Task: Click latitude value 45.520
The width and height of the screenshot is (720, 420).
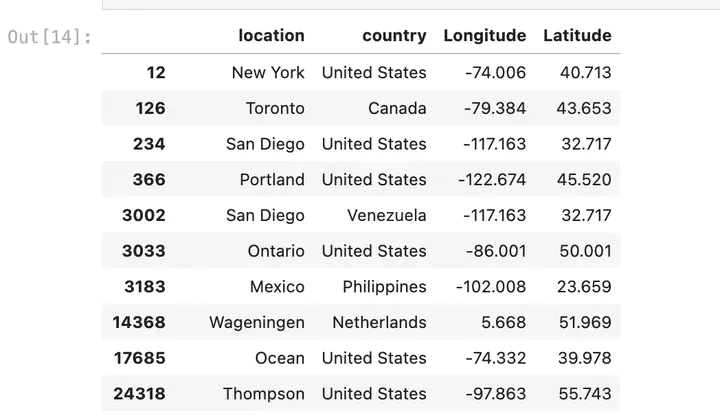Action: (x=586, y=180)
